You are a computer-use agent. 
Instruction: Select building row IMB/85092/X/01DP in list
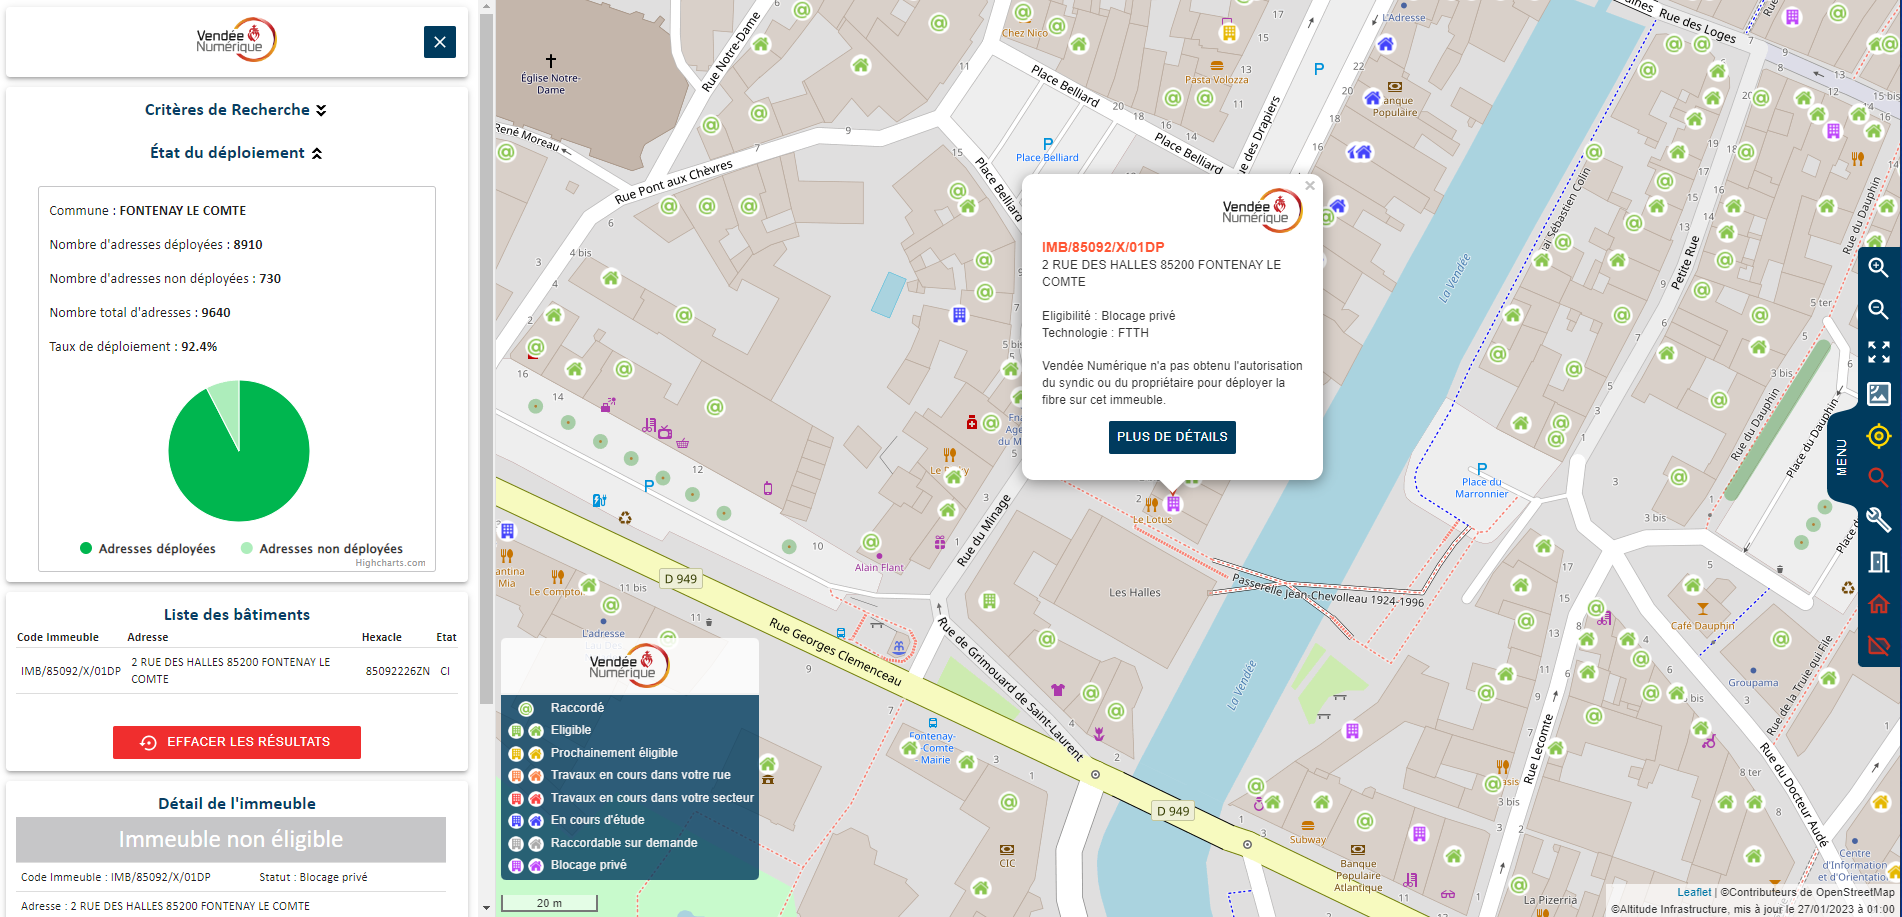point(236,671)
